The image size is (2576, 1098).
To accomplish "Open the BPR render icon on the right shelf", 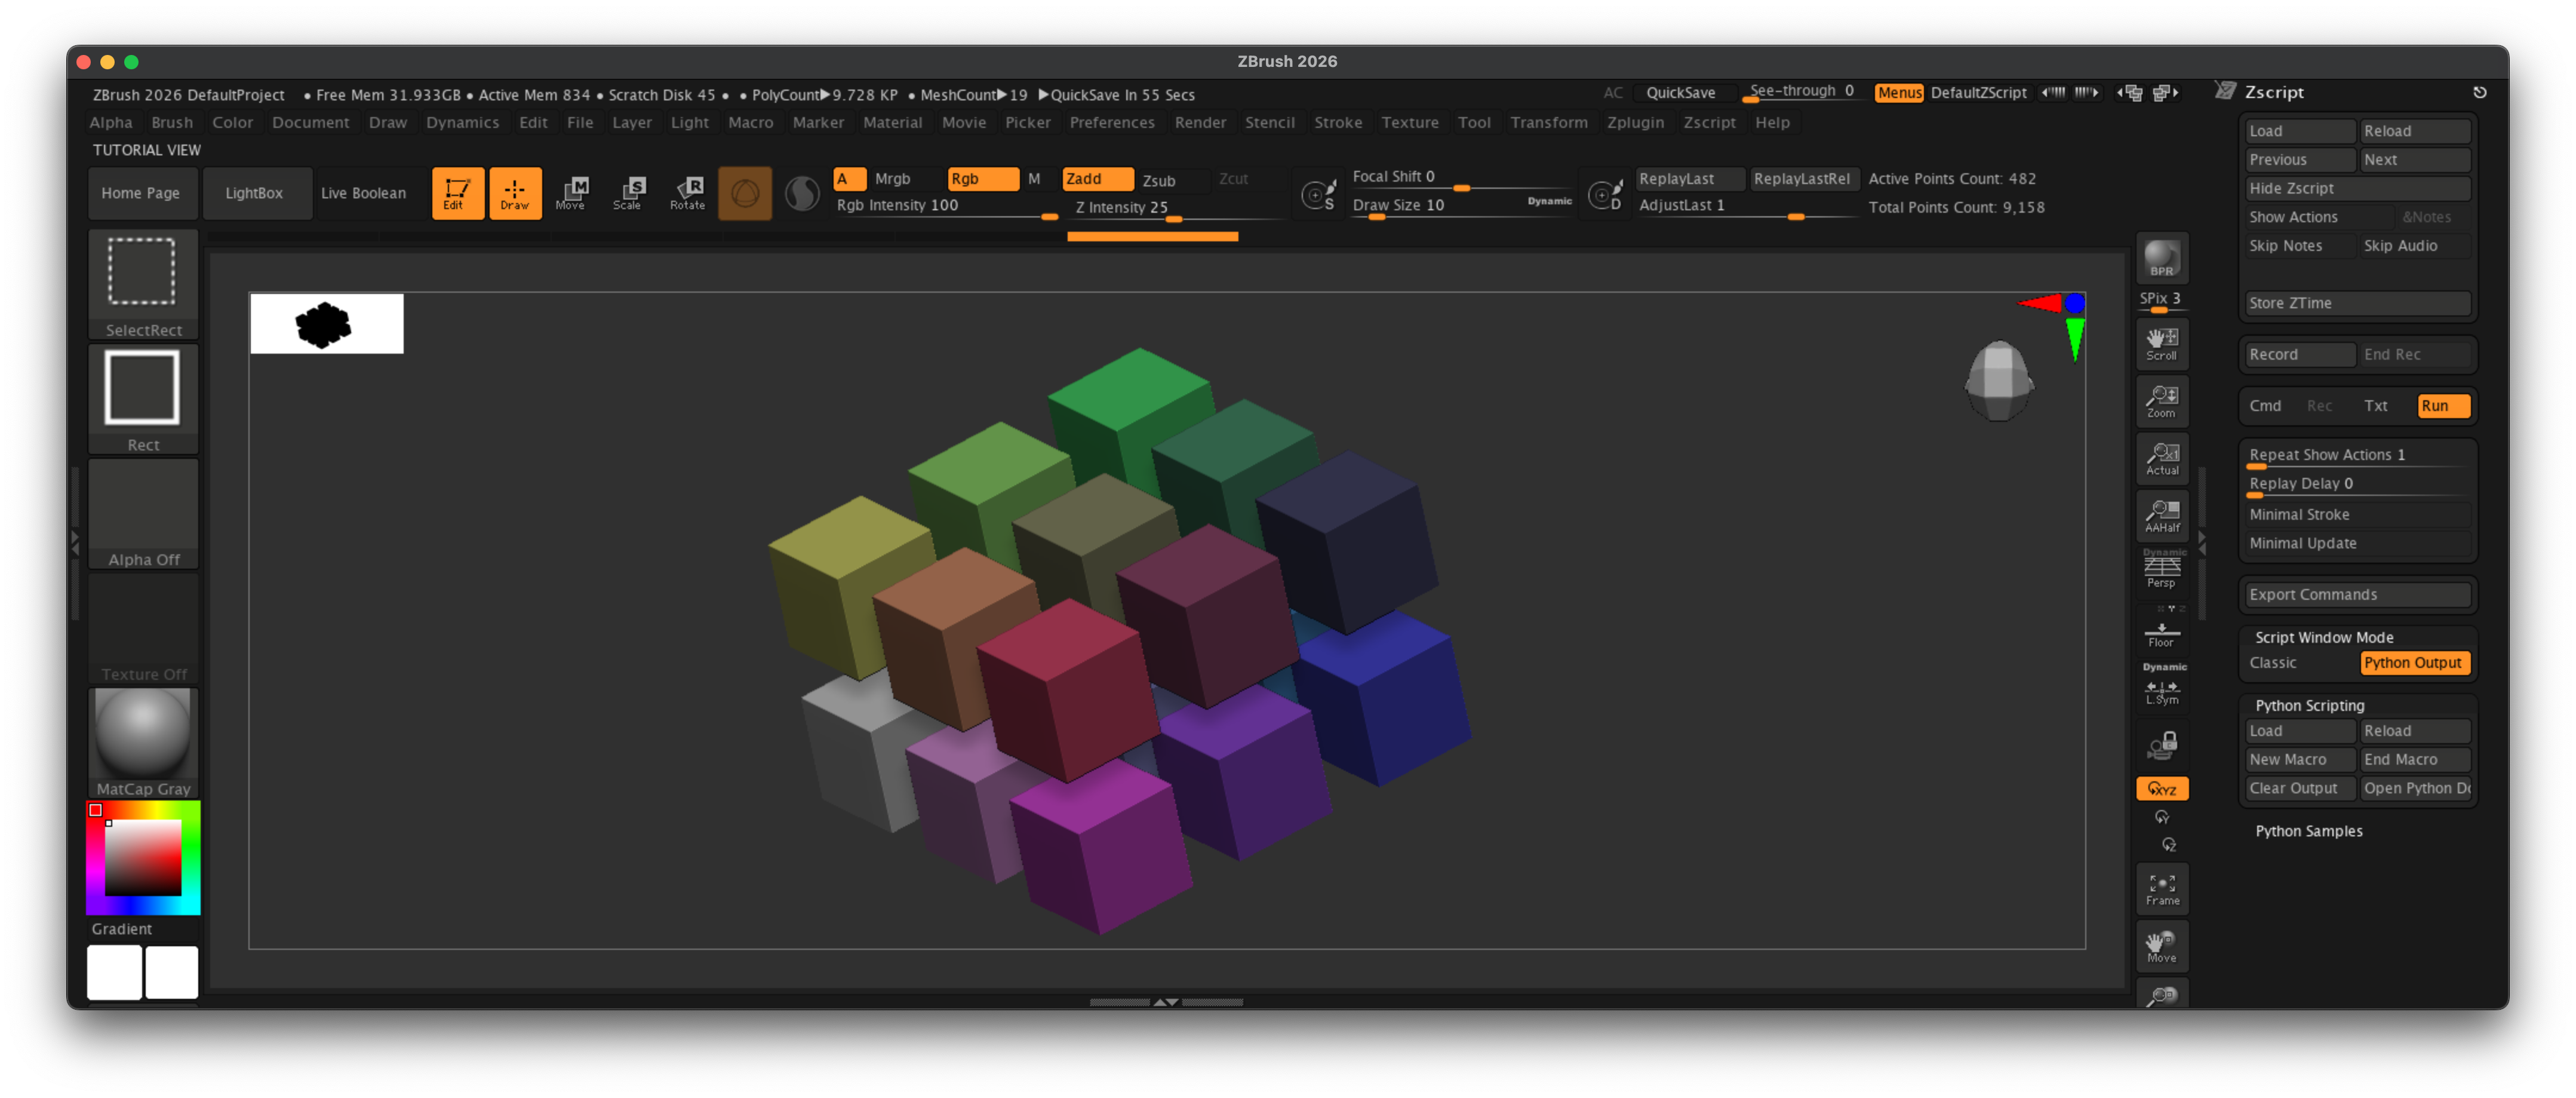I will 2162,258.
